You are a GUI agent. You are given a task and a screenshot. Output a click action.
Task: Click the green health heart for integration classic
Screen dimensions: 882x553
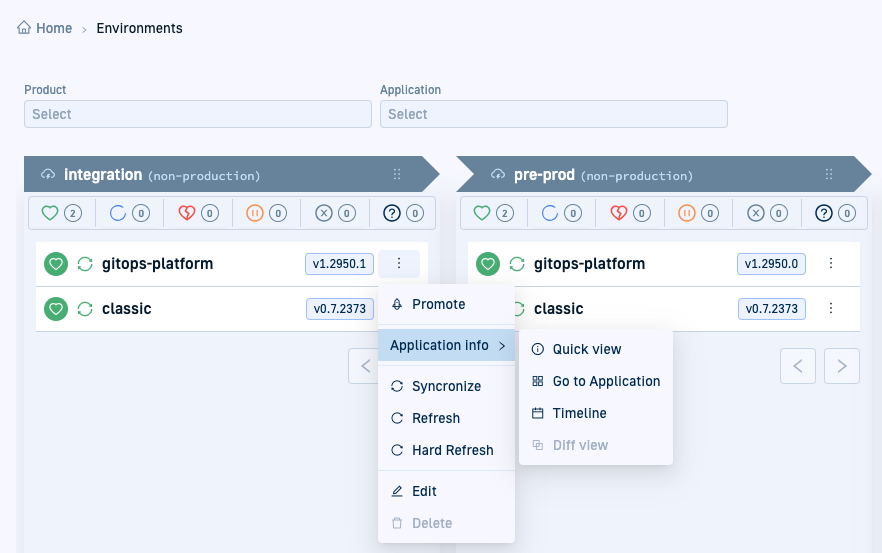tap(56, 309)
